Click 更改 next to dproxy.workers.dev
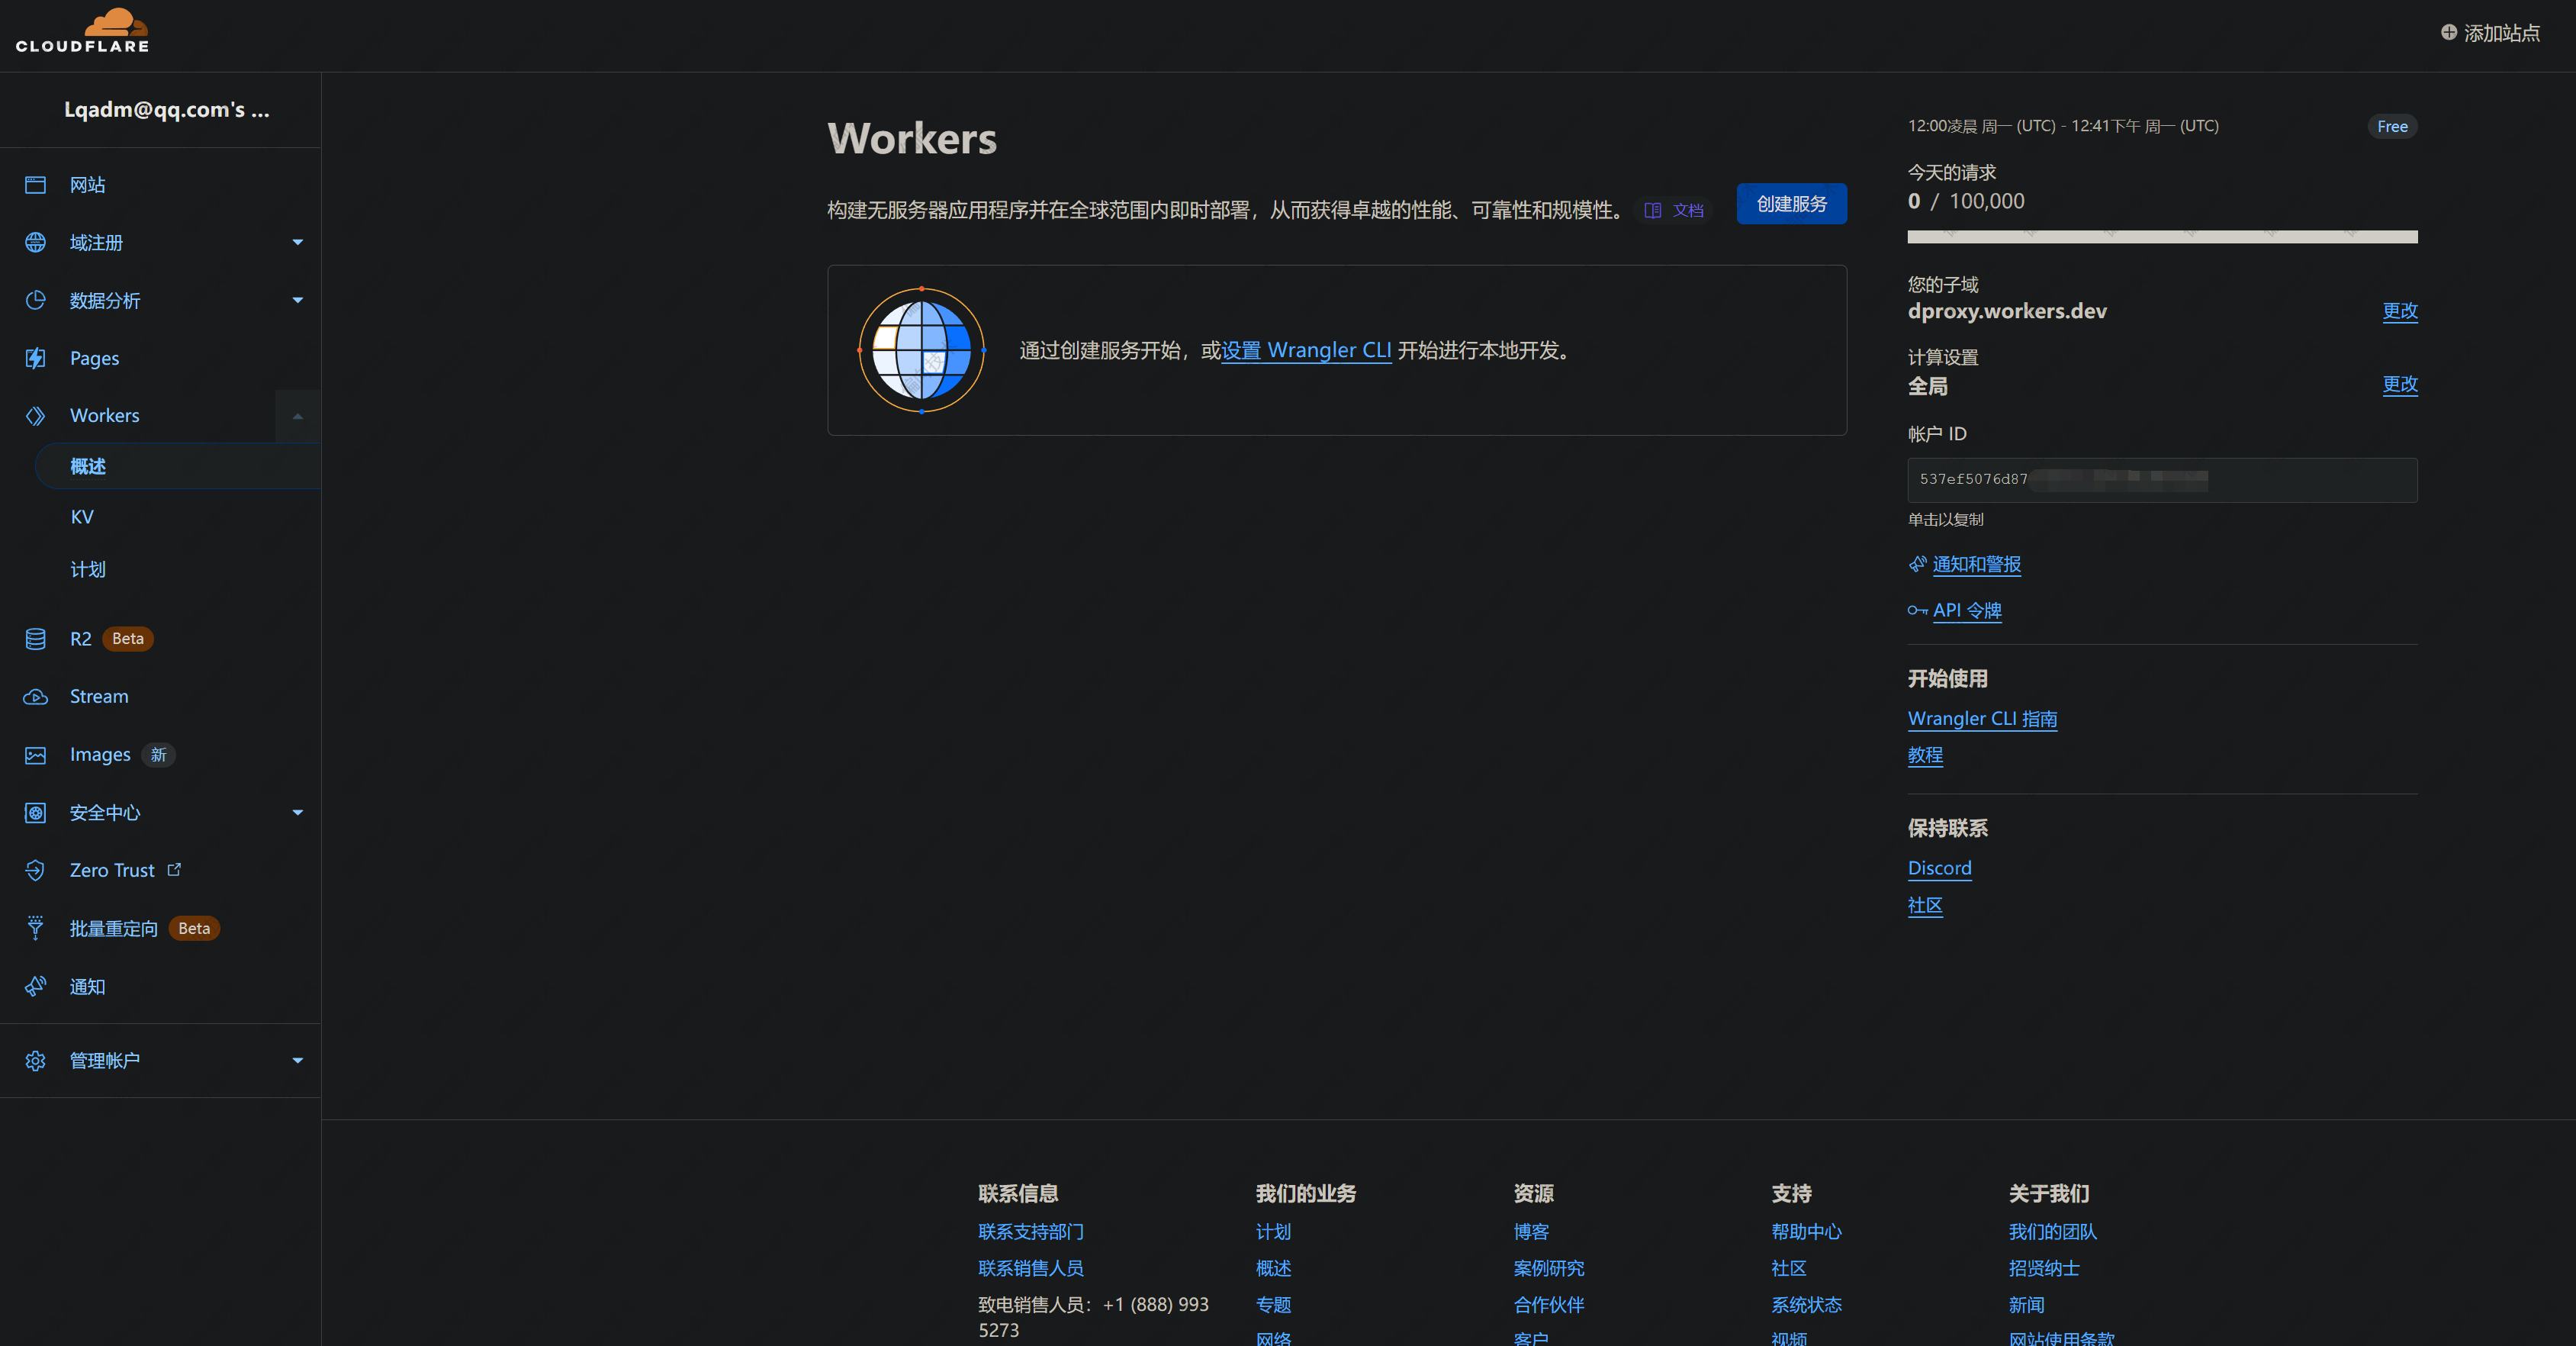Viewport: 2576px width, 1346px height. (2399, 311)
